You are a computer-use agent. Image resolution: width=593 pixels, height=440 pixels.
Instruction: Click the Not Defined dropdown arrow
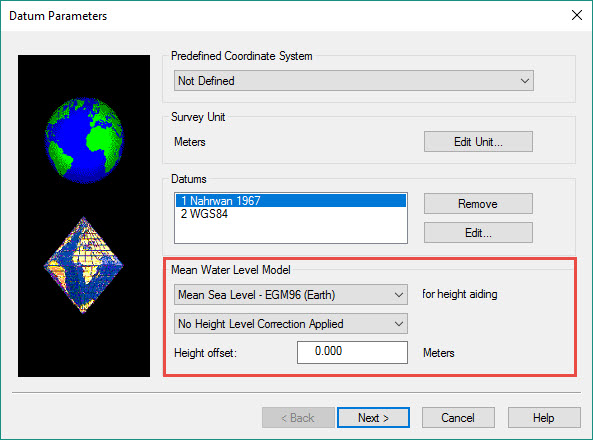click(x=524, y=81)
